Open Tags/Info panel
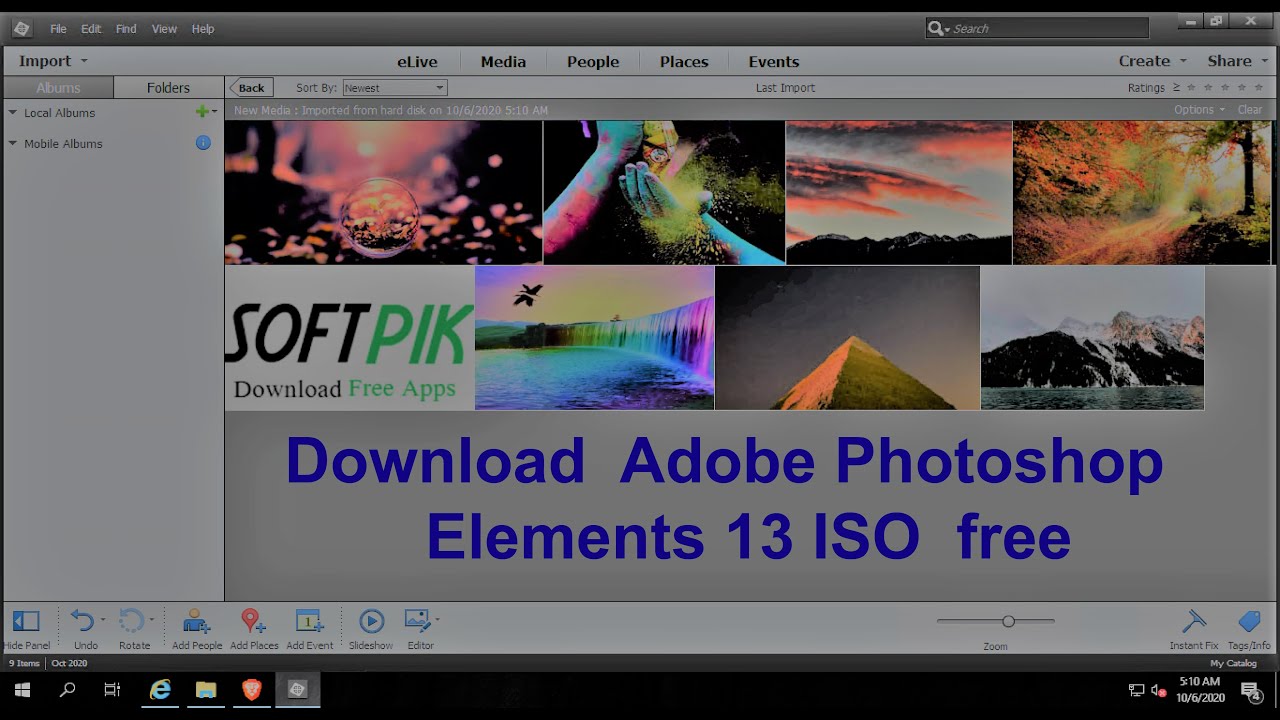The image size is (1280, 720). pyautogui.click(x=1249, y=622)
